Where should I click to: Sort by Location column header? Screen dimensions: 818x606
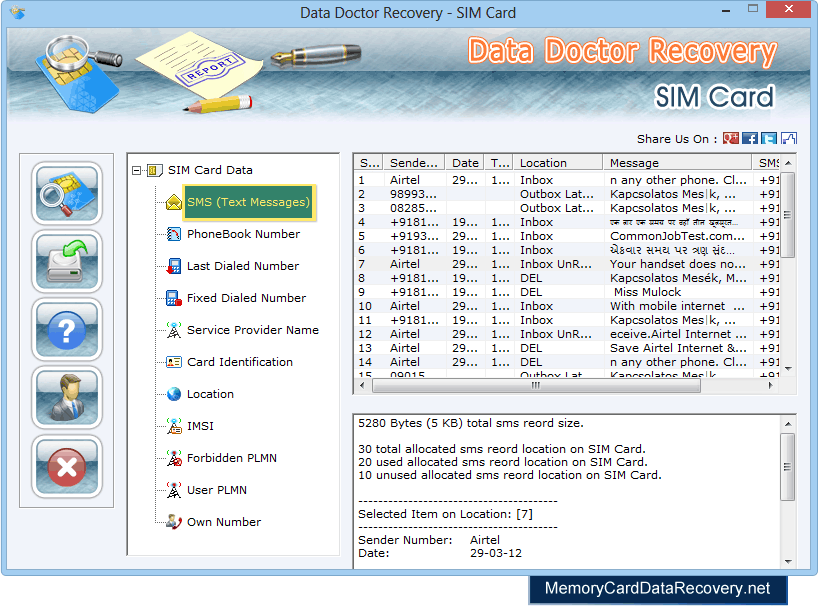pyautogui.click(x=558, y=163)
